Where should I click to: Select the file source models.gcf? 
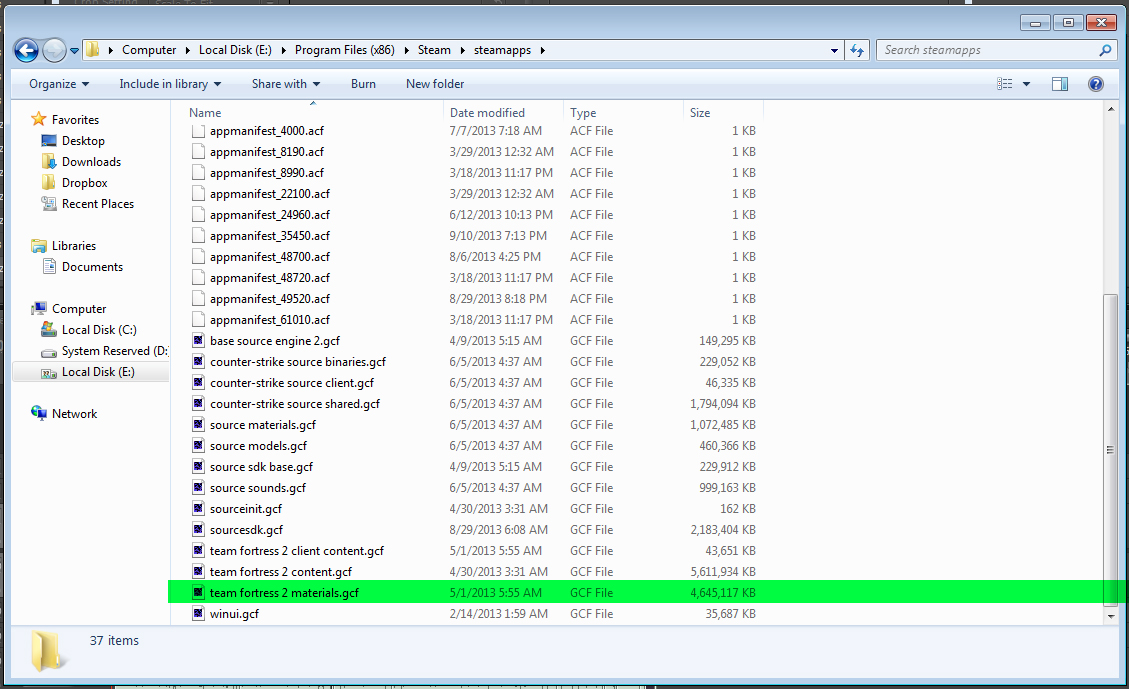coord(258,446)
